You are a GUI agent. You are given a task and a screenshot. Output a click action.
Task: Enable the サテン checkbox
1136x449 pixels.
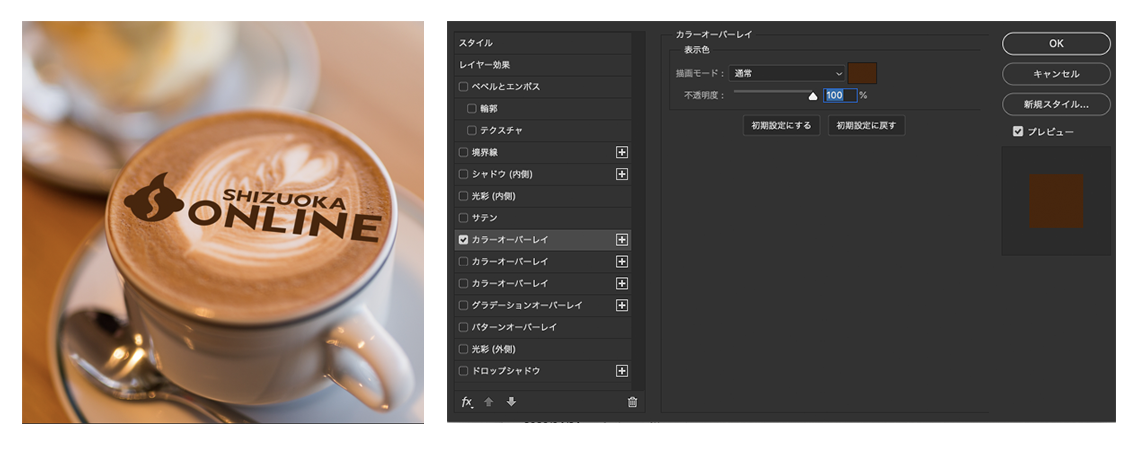click(x=463, y=218)
